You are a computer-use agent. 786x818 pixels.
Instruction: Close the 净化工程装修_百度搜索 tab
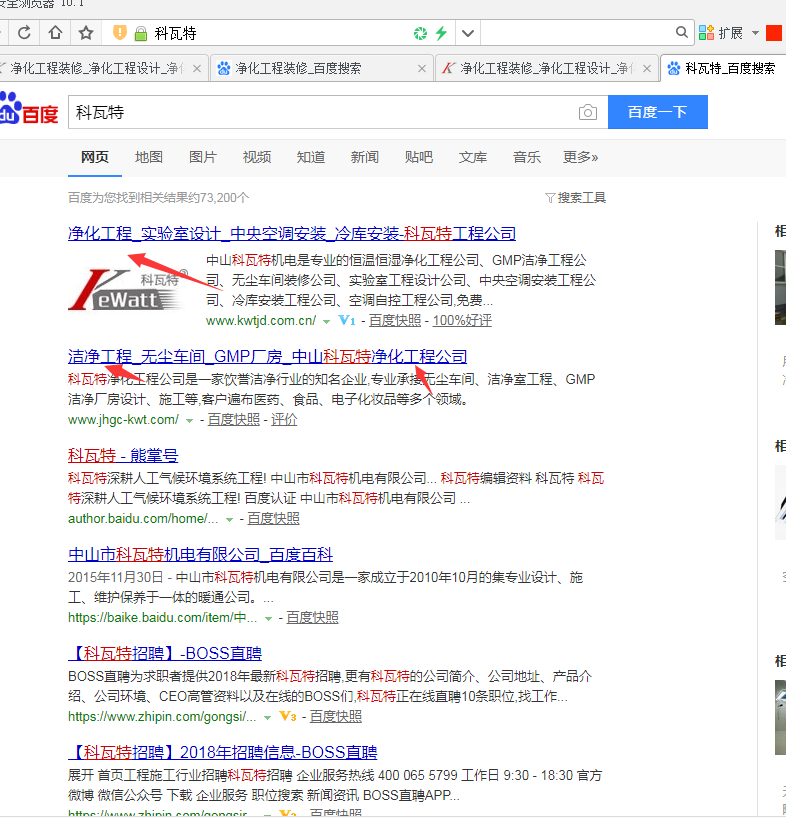422,69
